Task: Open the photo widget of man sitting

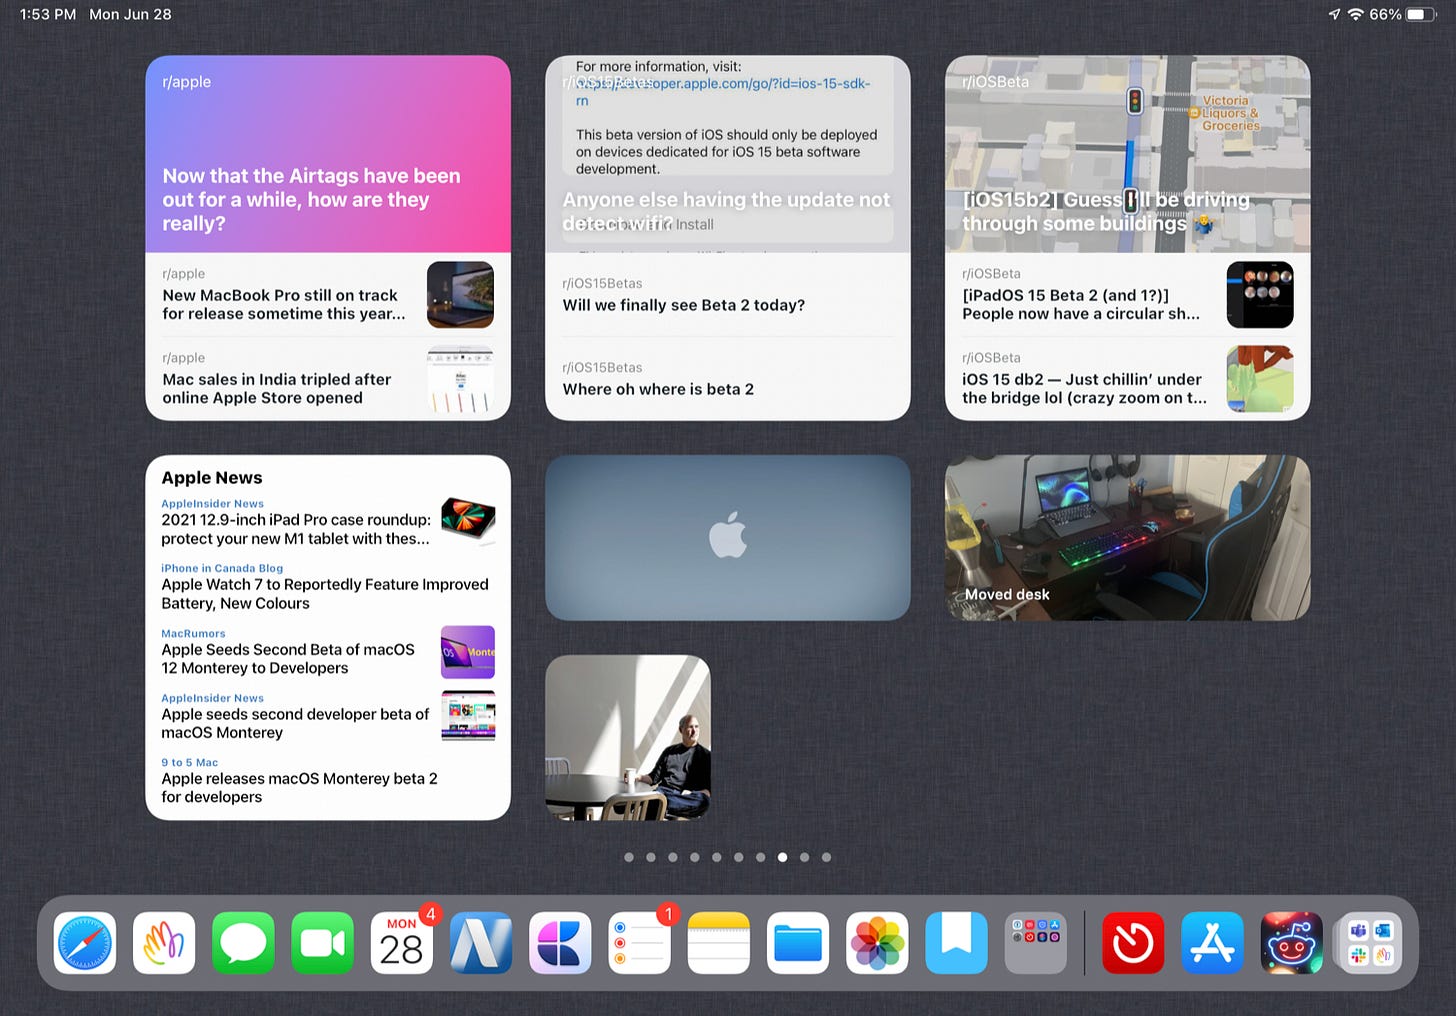Action: tap(628, 738)
